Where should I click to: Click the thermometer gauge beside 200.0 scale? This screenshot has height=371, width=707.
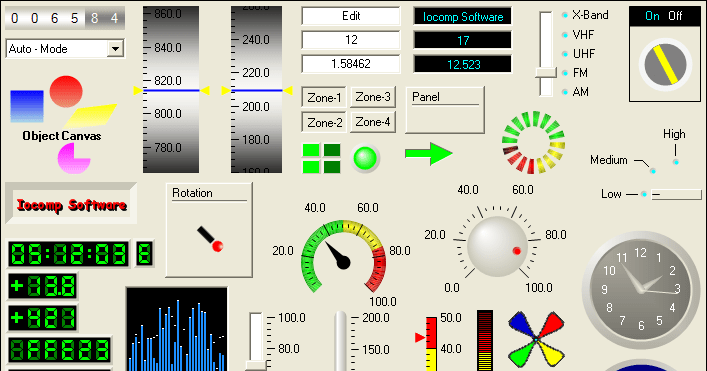click(x=341, y=341)
